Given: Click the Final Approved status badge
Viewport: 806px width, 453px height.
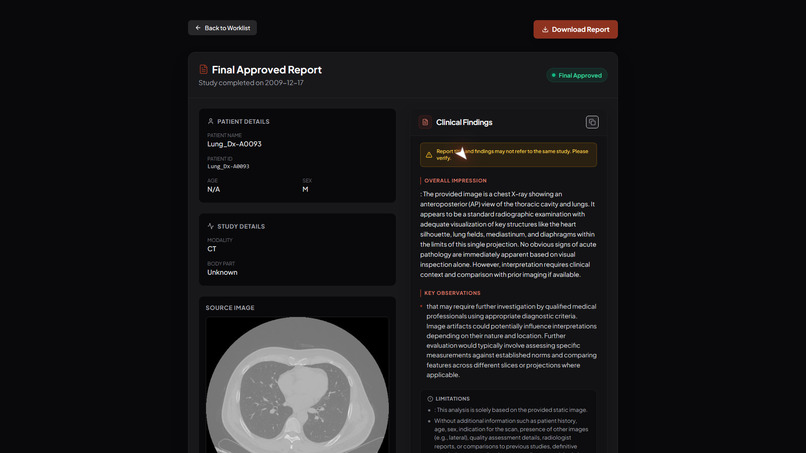Looking at the screenshot, I should coord(577,75).
